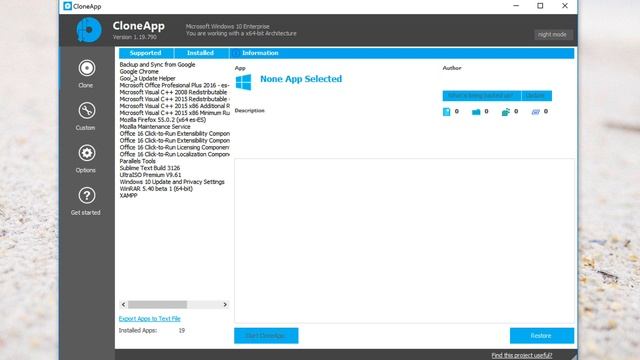Click the files count document icon
The image size is (640, 360).
pyautogui.click(x=447, y=111)
